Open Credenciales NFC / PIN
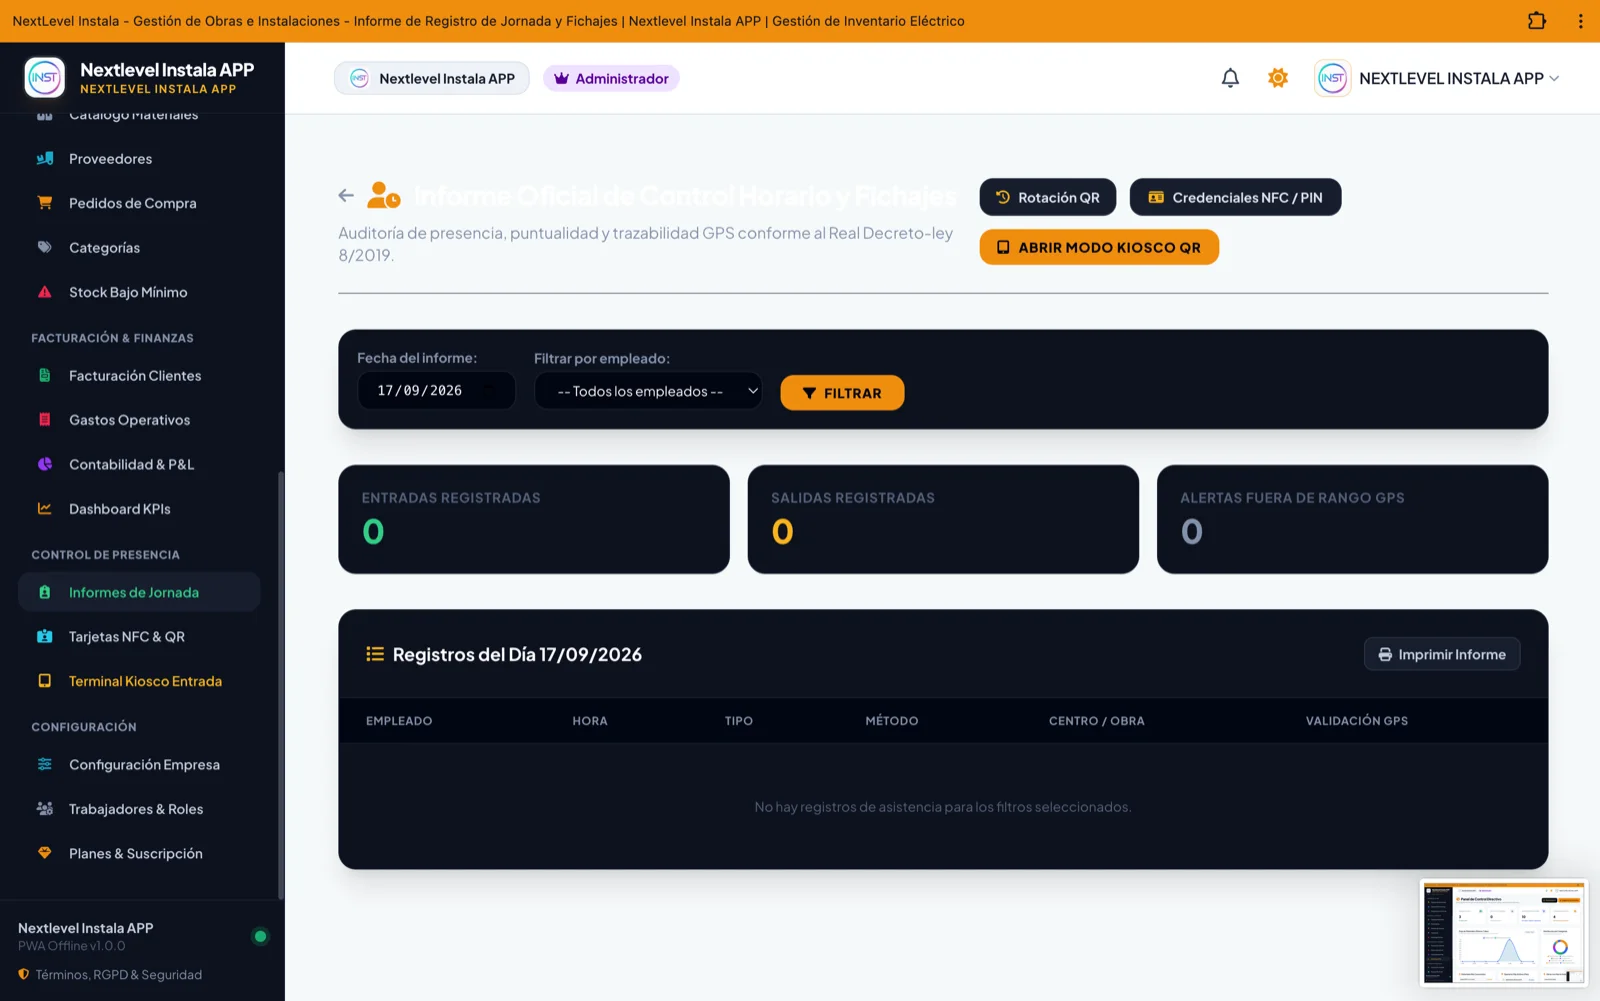1600x1001 pixels. click(1235, 197)
